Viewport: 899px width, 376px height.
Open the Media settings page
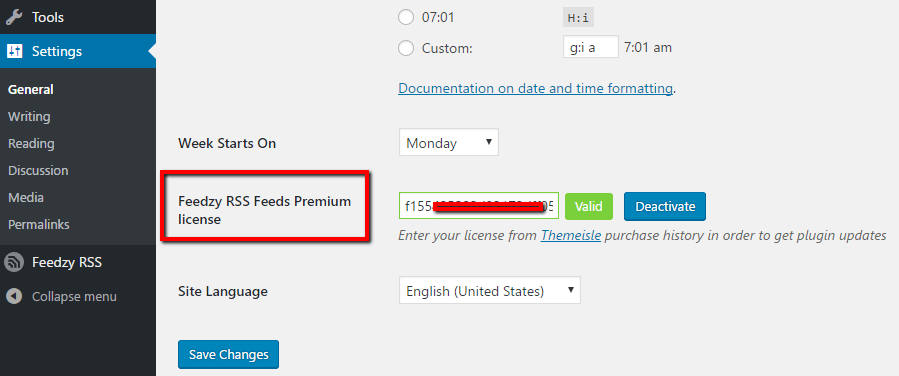click(x=26, y=198)
